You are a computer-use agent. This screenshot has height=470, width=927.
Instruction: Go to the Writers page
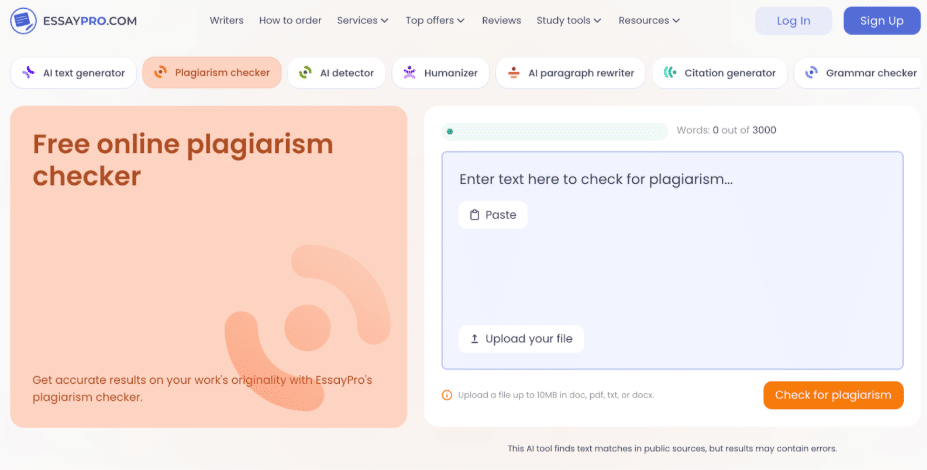226,21
